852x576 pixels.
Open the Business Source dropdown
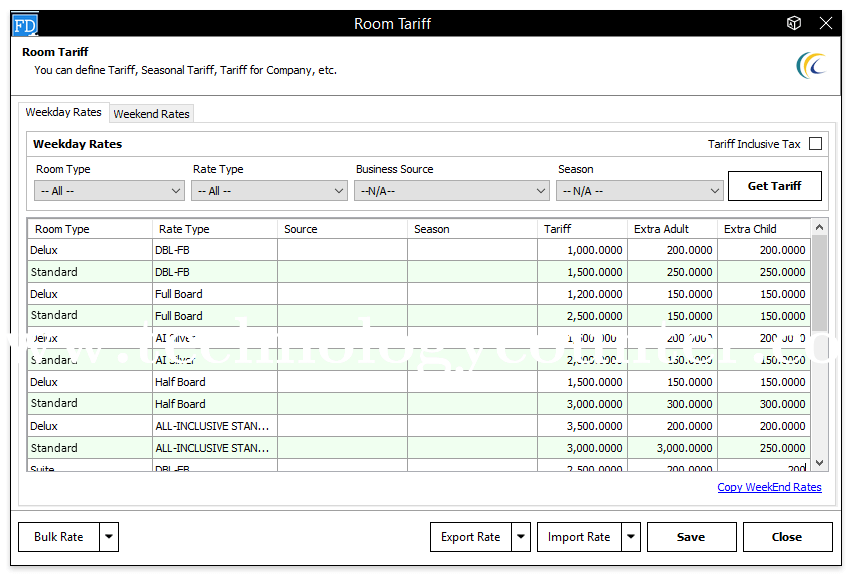tap(452, 191)
